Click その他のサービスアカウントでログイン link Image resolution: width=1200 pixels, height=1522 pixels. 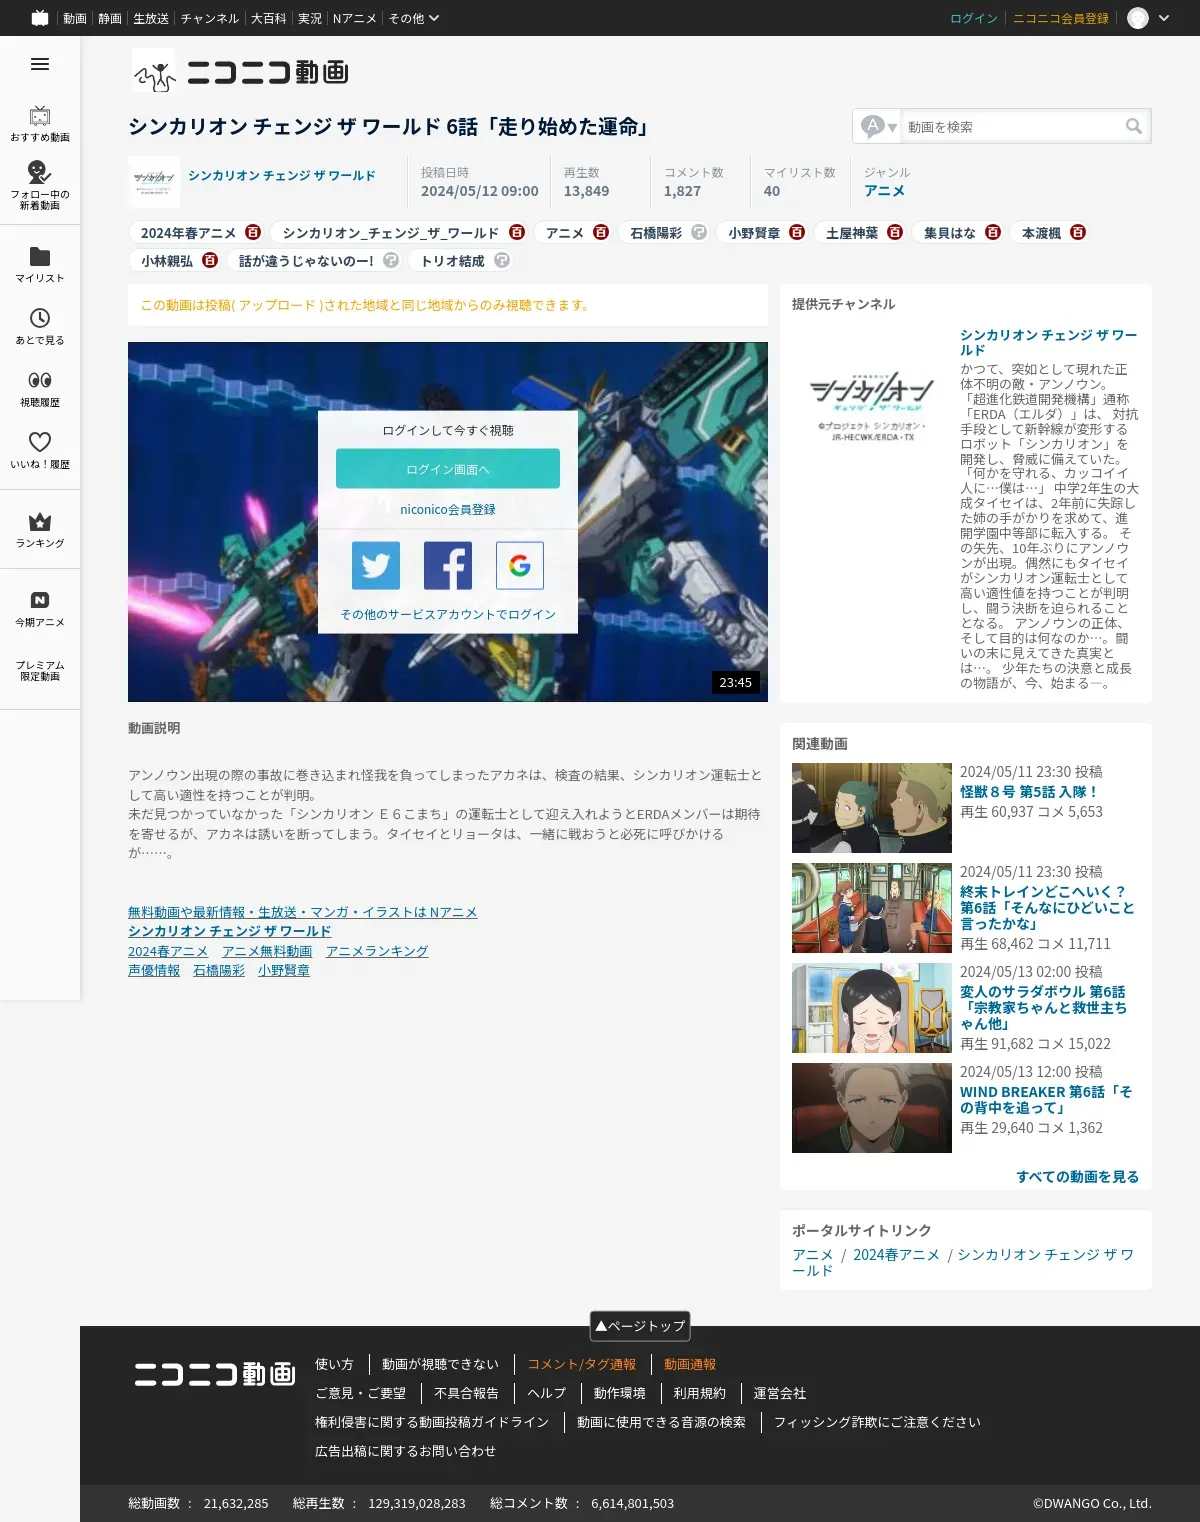click(448, 614)
